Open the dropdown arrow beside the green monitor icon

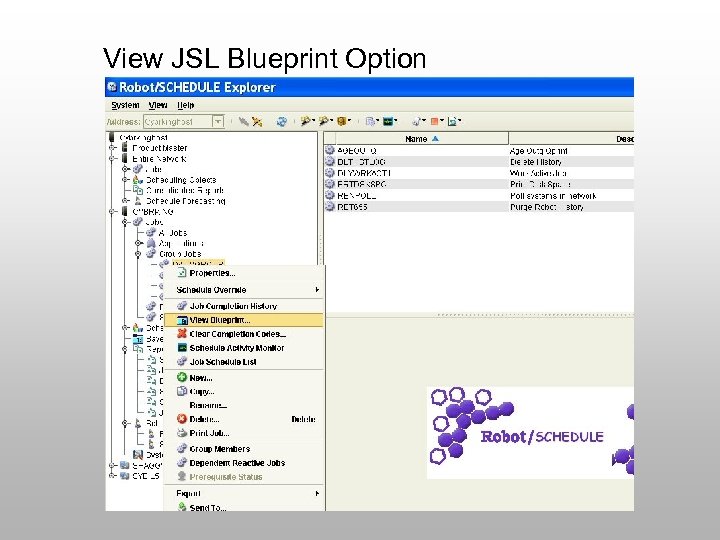pyautogui.click(x=396, y=121)
